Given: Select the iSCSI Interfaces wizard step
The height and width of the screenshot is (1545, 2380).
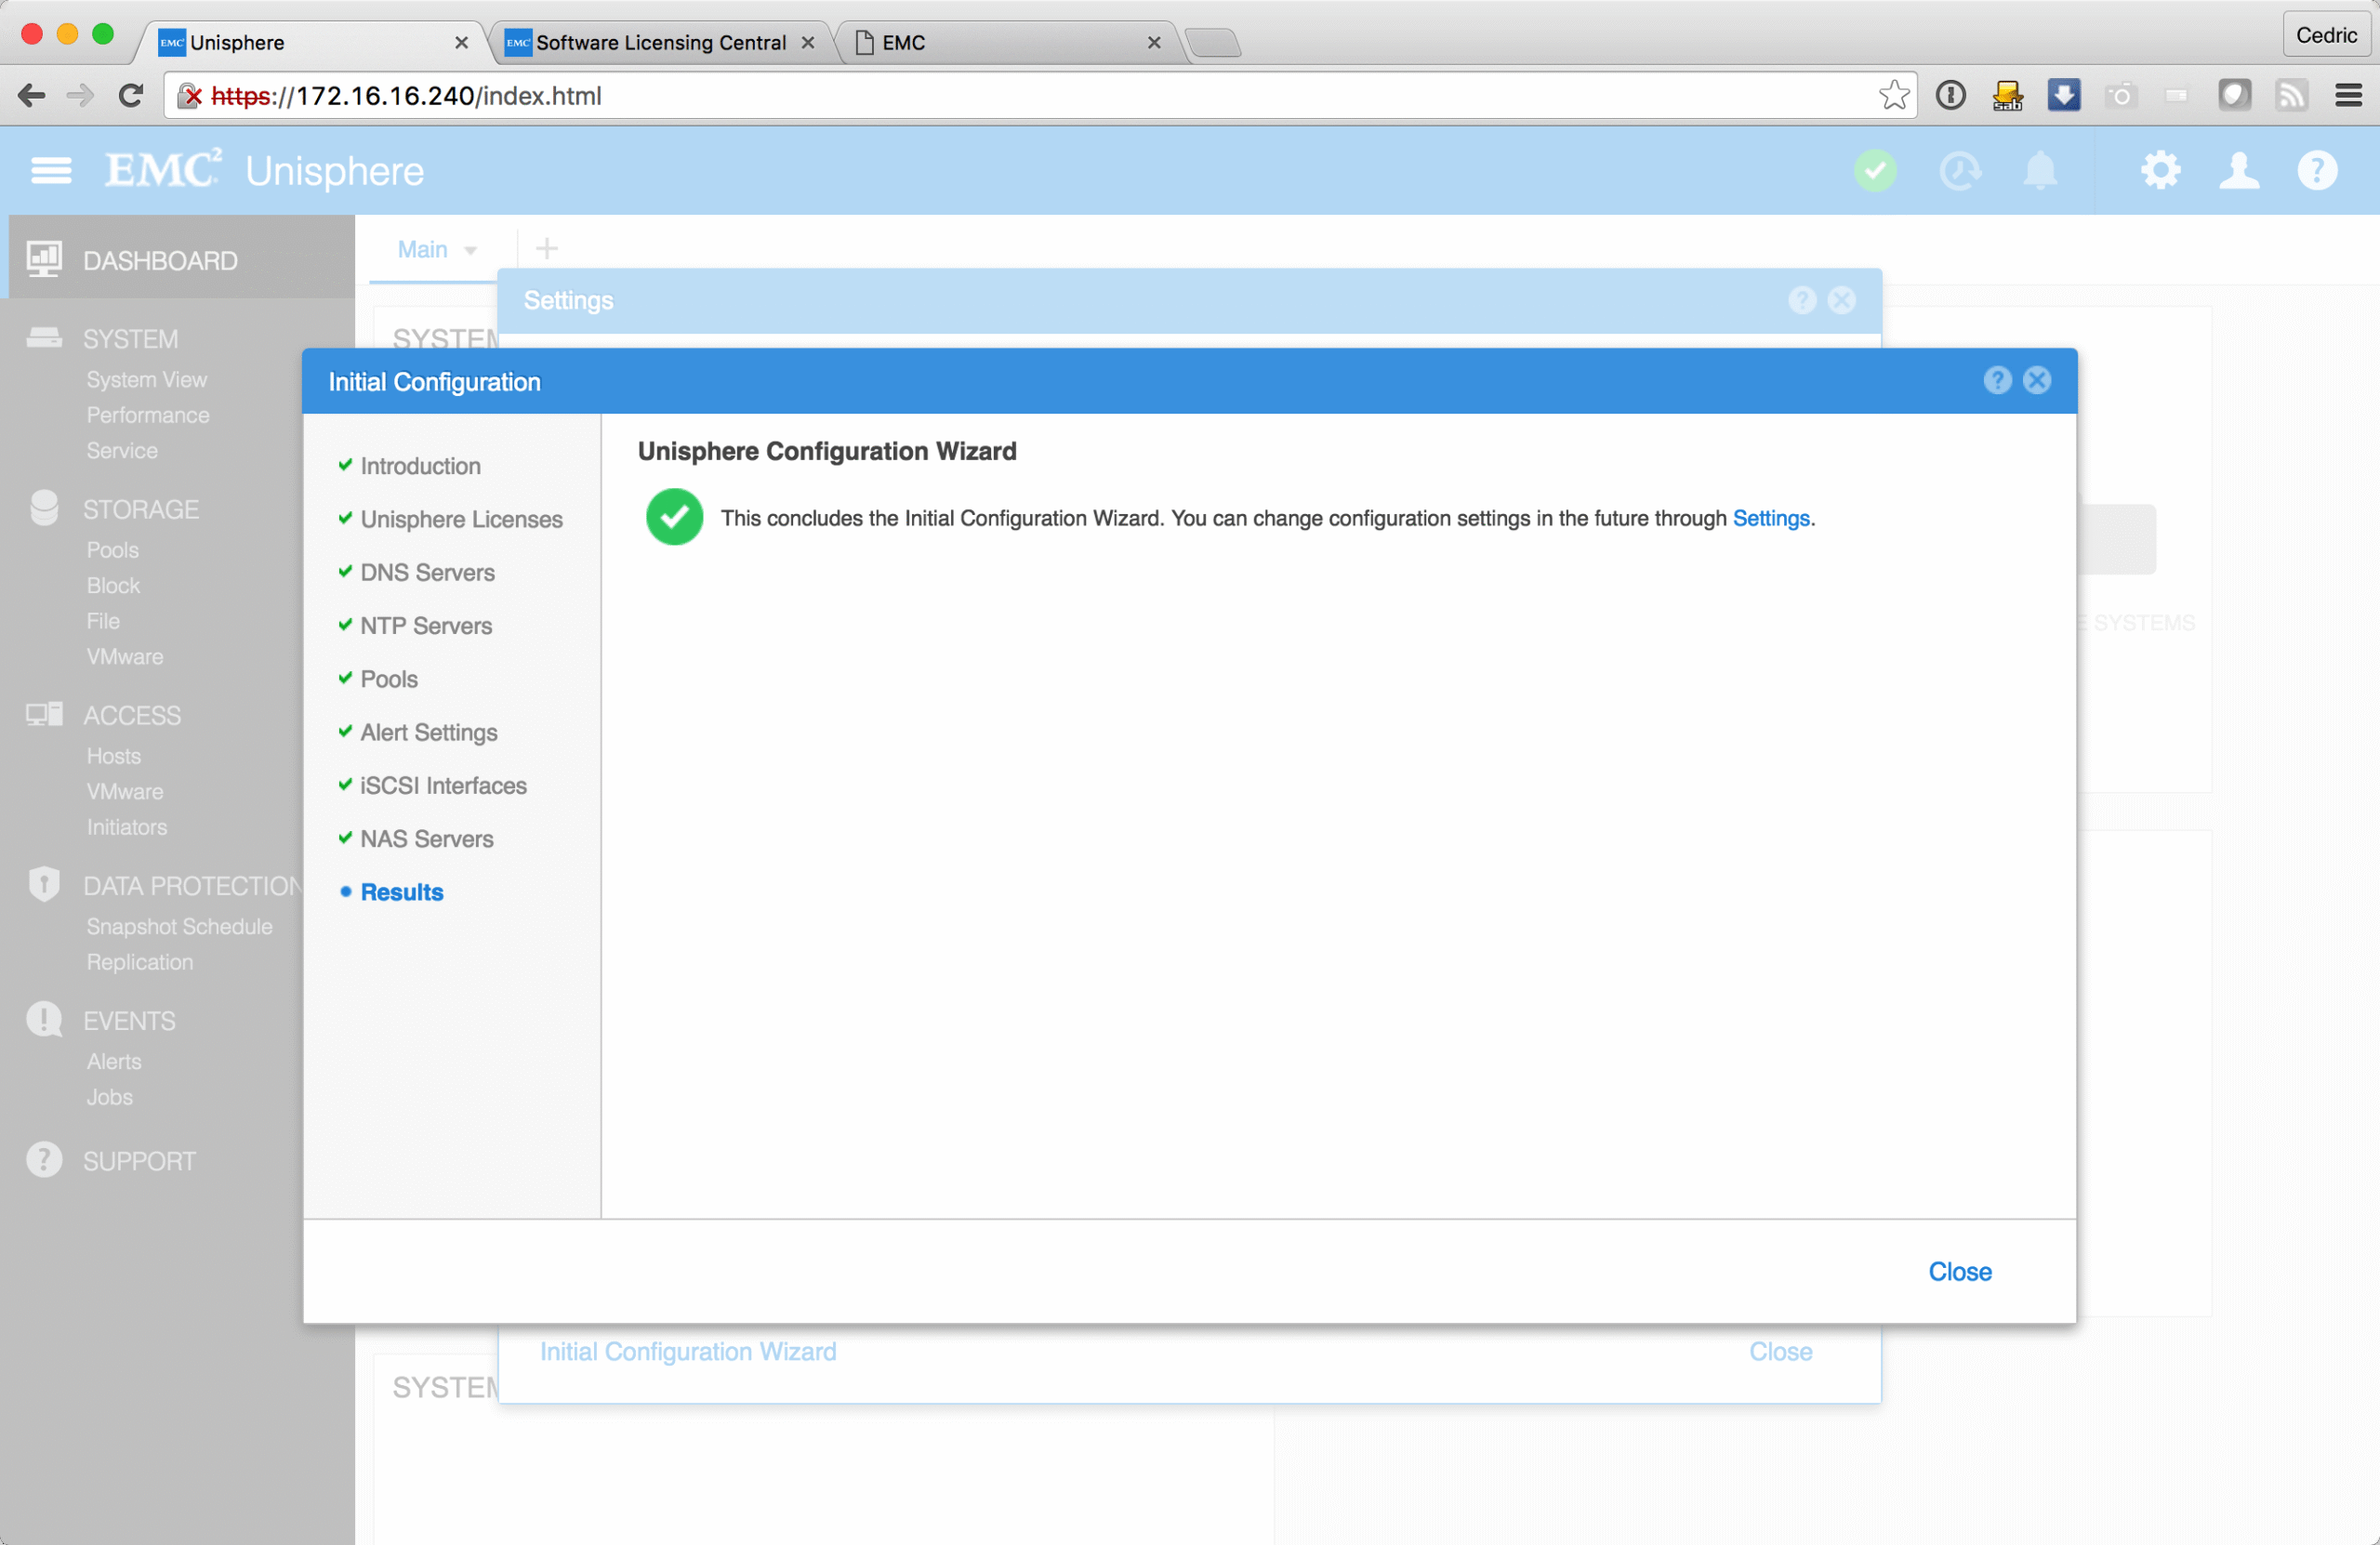Looking at the screenshot, I should [x=443, y=786].
